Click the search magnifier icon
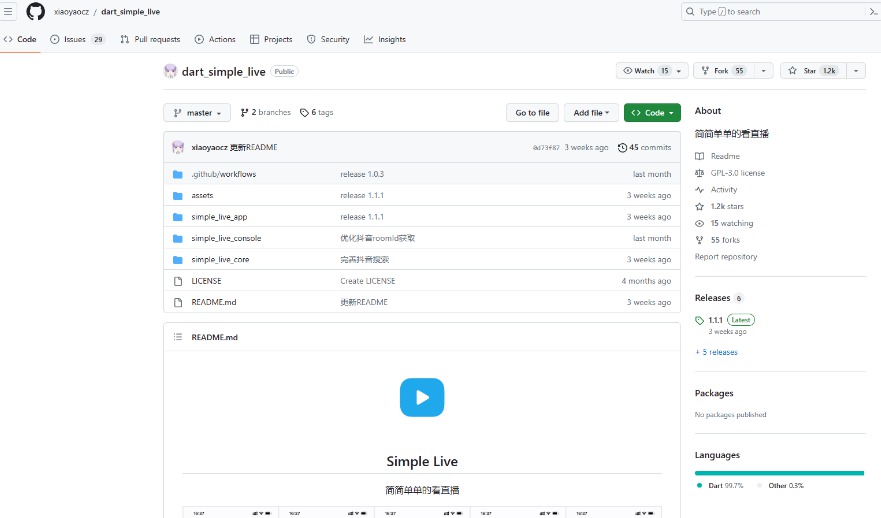Image resolution: width=881 pixels, height=518 pixels. (x=690, y=11)
